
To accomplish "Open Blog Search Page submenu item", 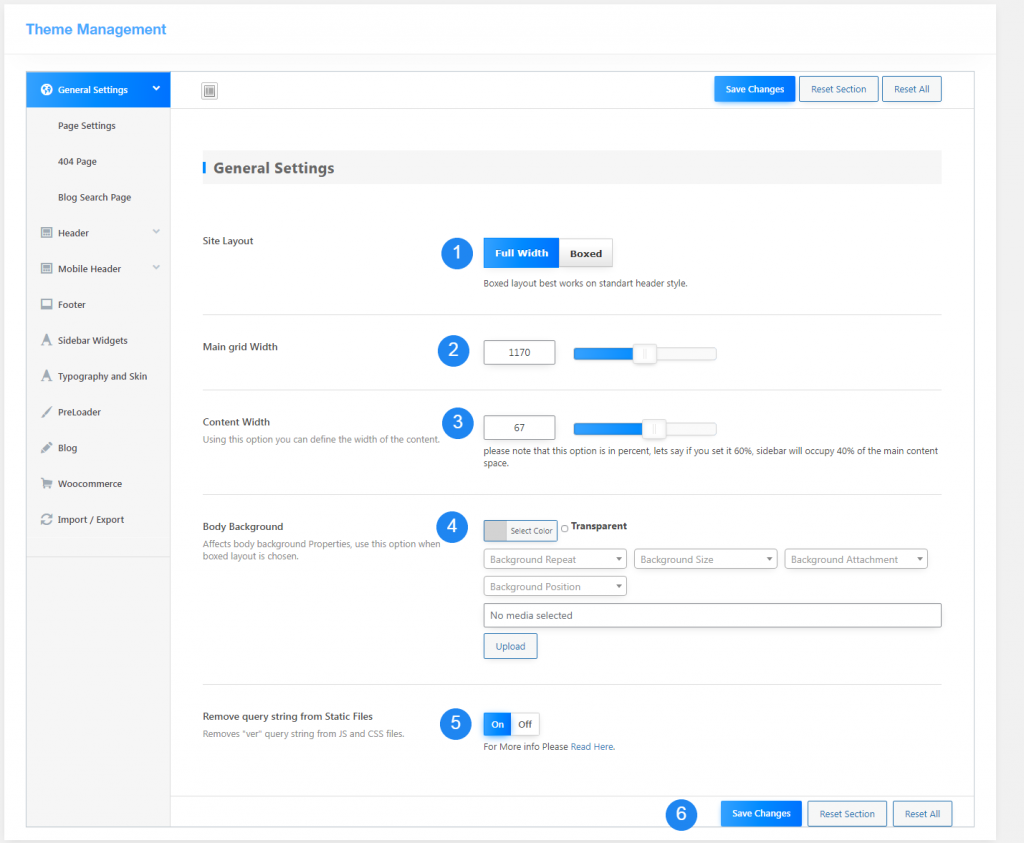I will coord(94,197).
